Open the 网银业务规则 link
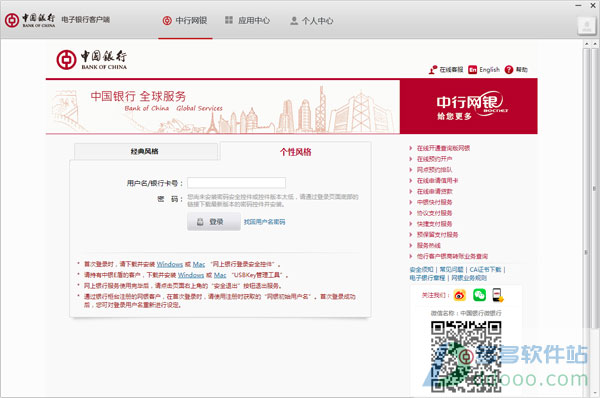The width and height of the screenshot is (600, 398). pos(469,278)
